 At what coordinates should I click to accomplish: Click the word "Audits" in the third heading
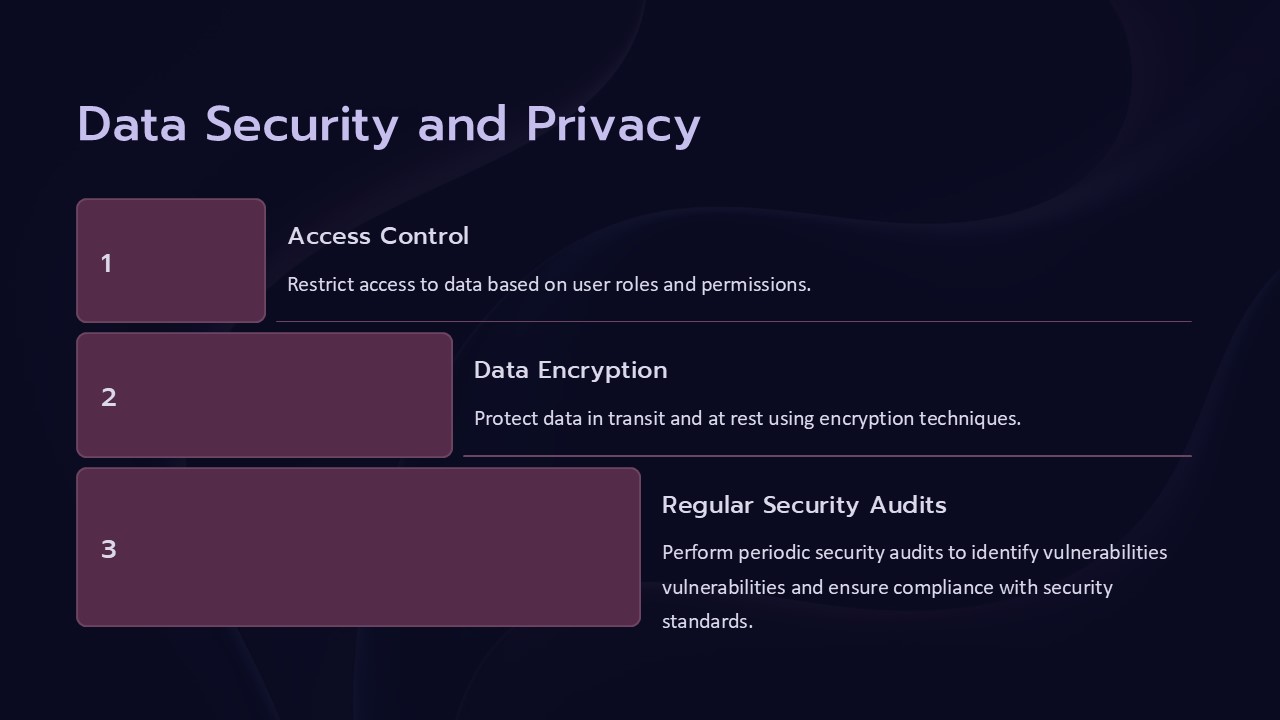[x=908, y=505]
